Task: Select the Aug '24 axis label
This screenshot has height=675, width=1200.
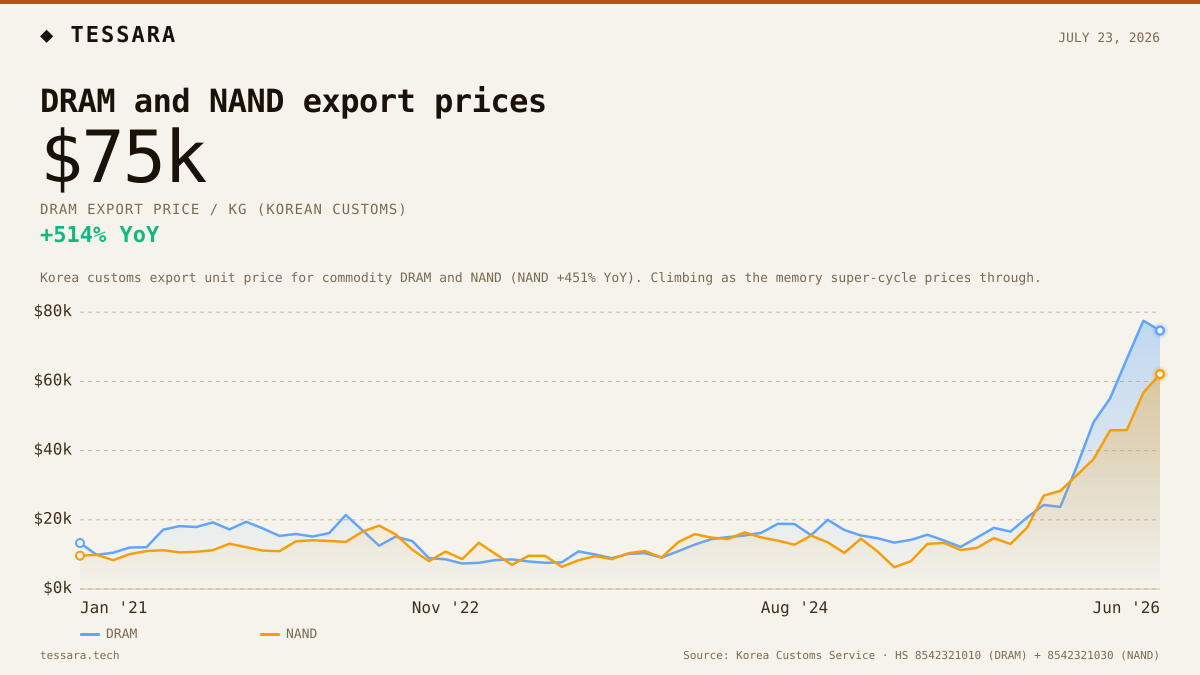Action: [794, 607]
